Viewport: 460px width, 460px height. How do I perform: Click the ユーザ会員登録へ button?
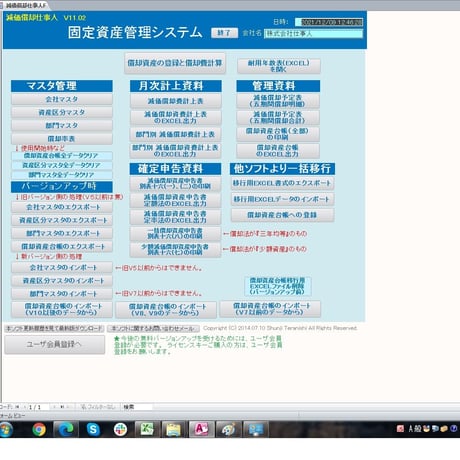coord(55,344)
